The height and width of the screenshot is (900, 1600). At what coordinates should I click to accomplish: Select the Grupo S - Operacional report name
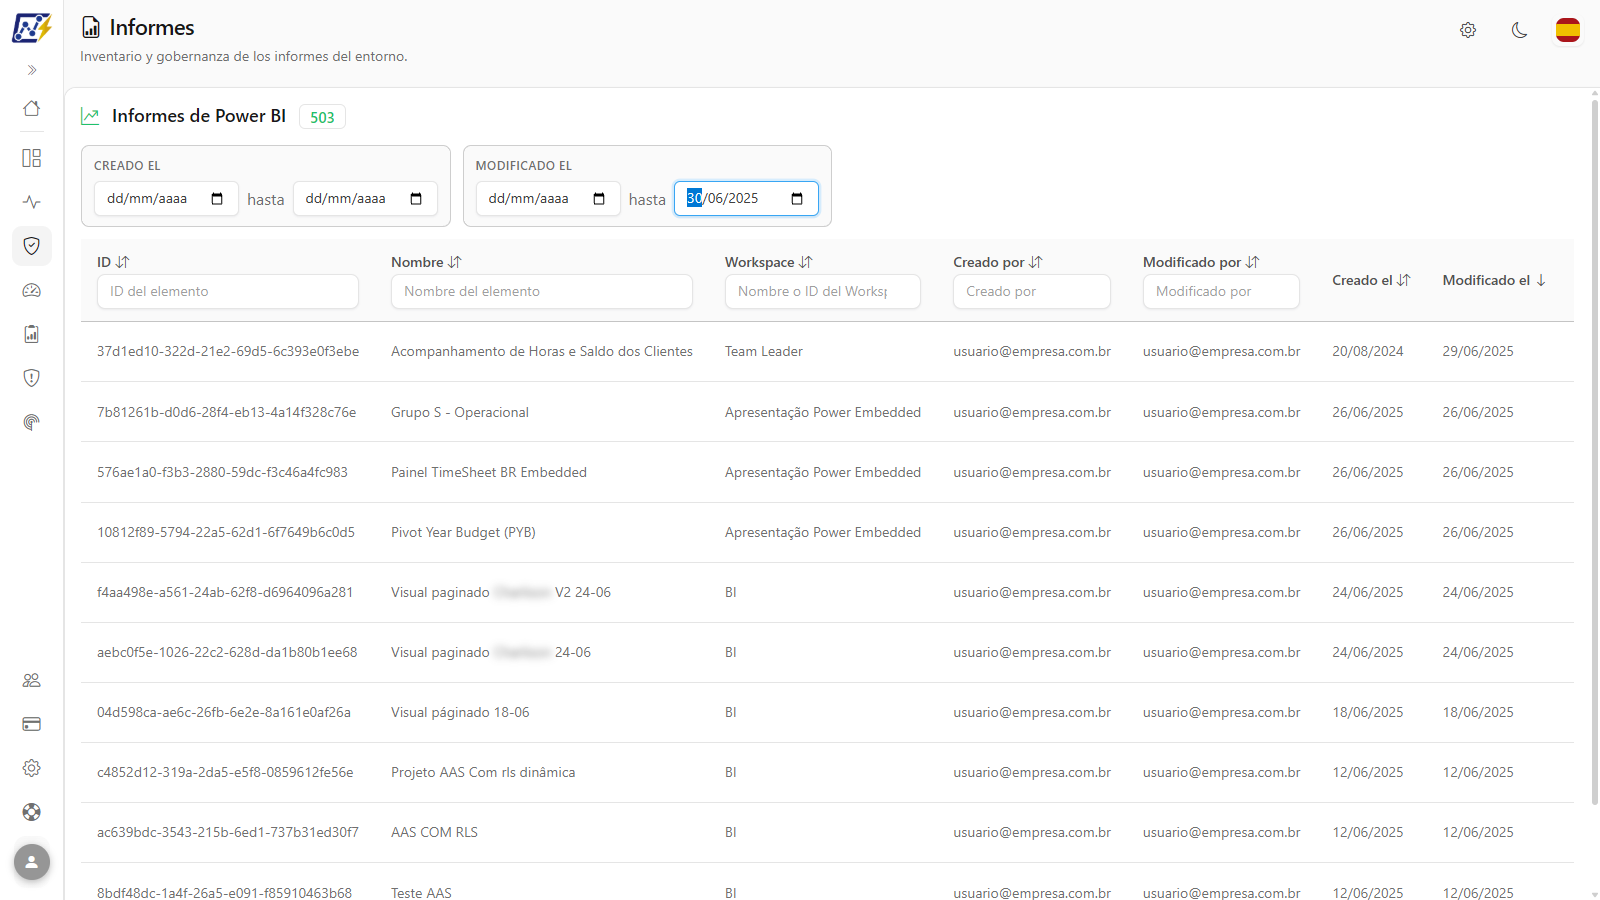pyautogui.click(x=460, y=412)
